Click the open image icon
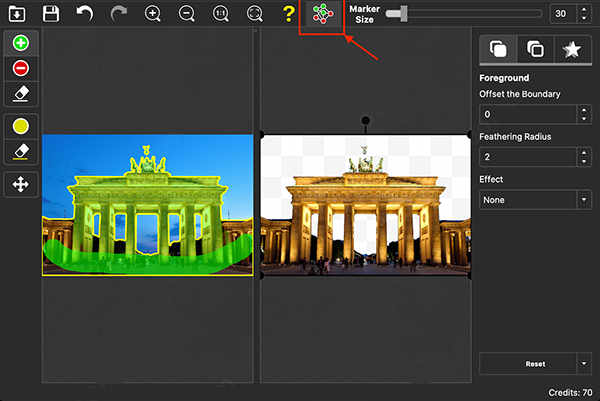The width and height of the screenshot is (600, 401). click(17, 14)
